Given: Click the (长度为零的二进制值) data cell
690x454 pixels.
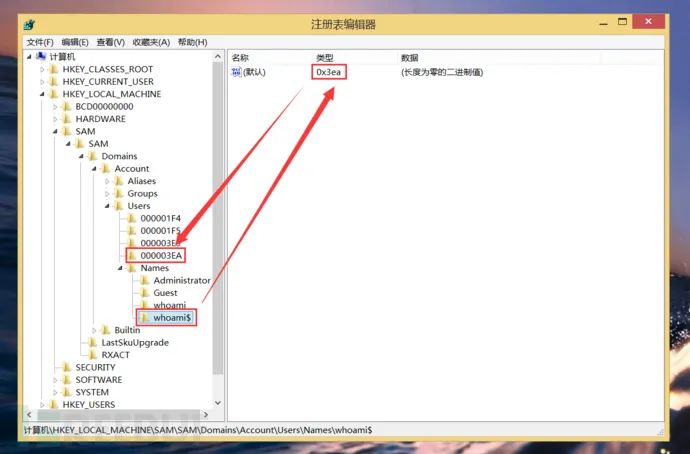Looking at the screenshot, I should 442,72.
